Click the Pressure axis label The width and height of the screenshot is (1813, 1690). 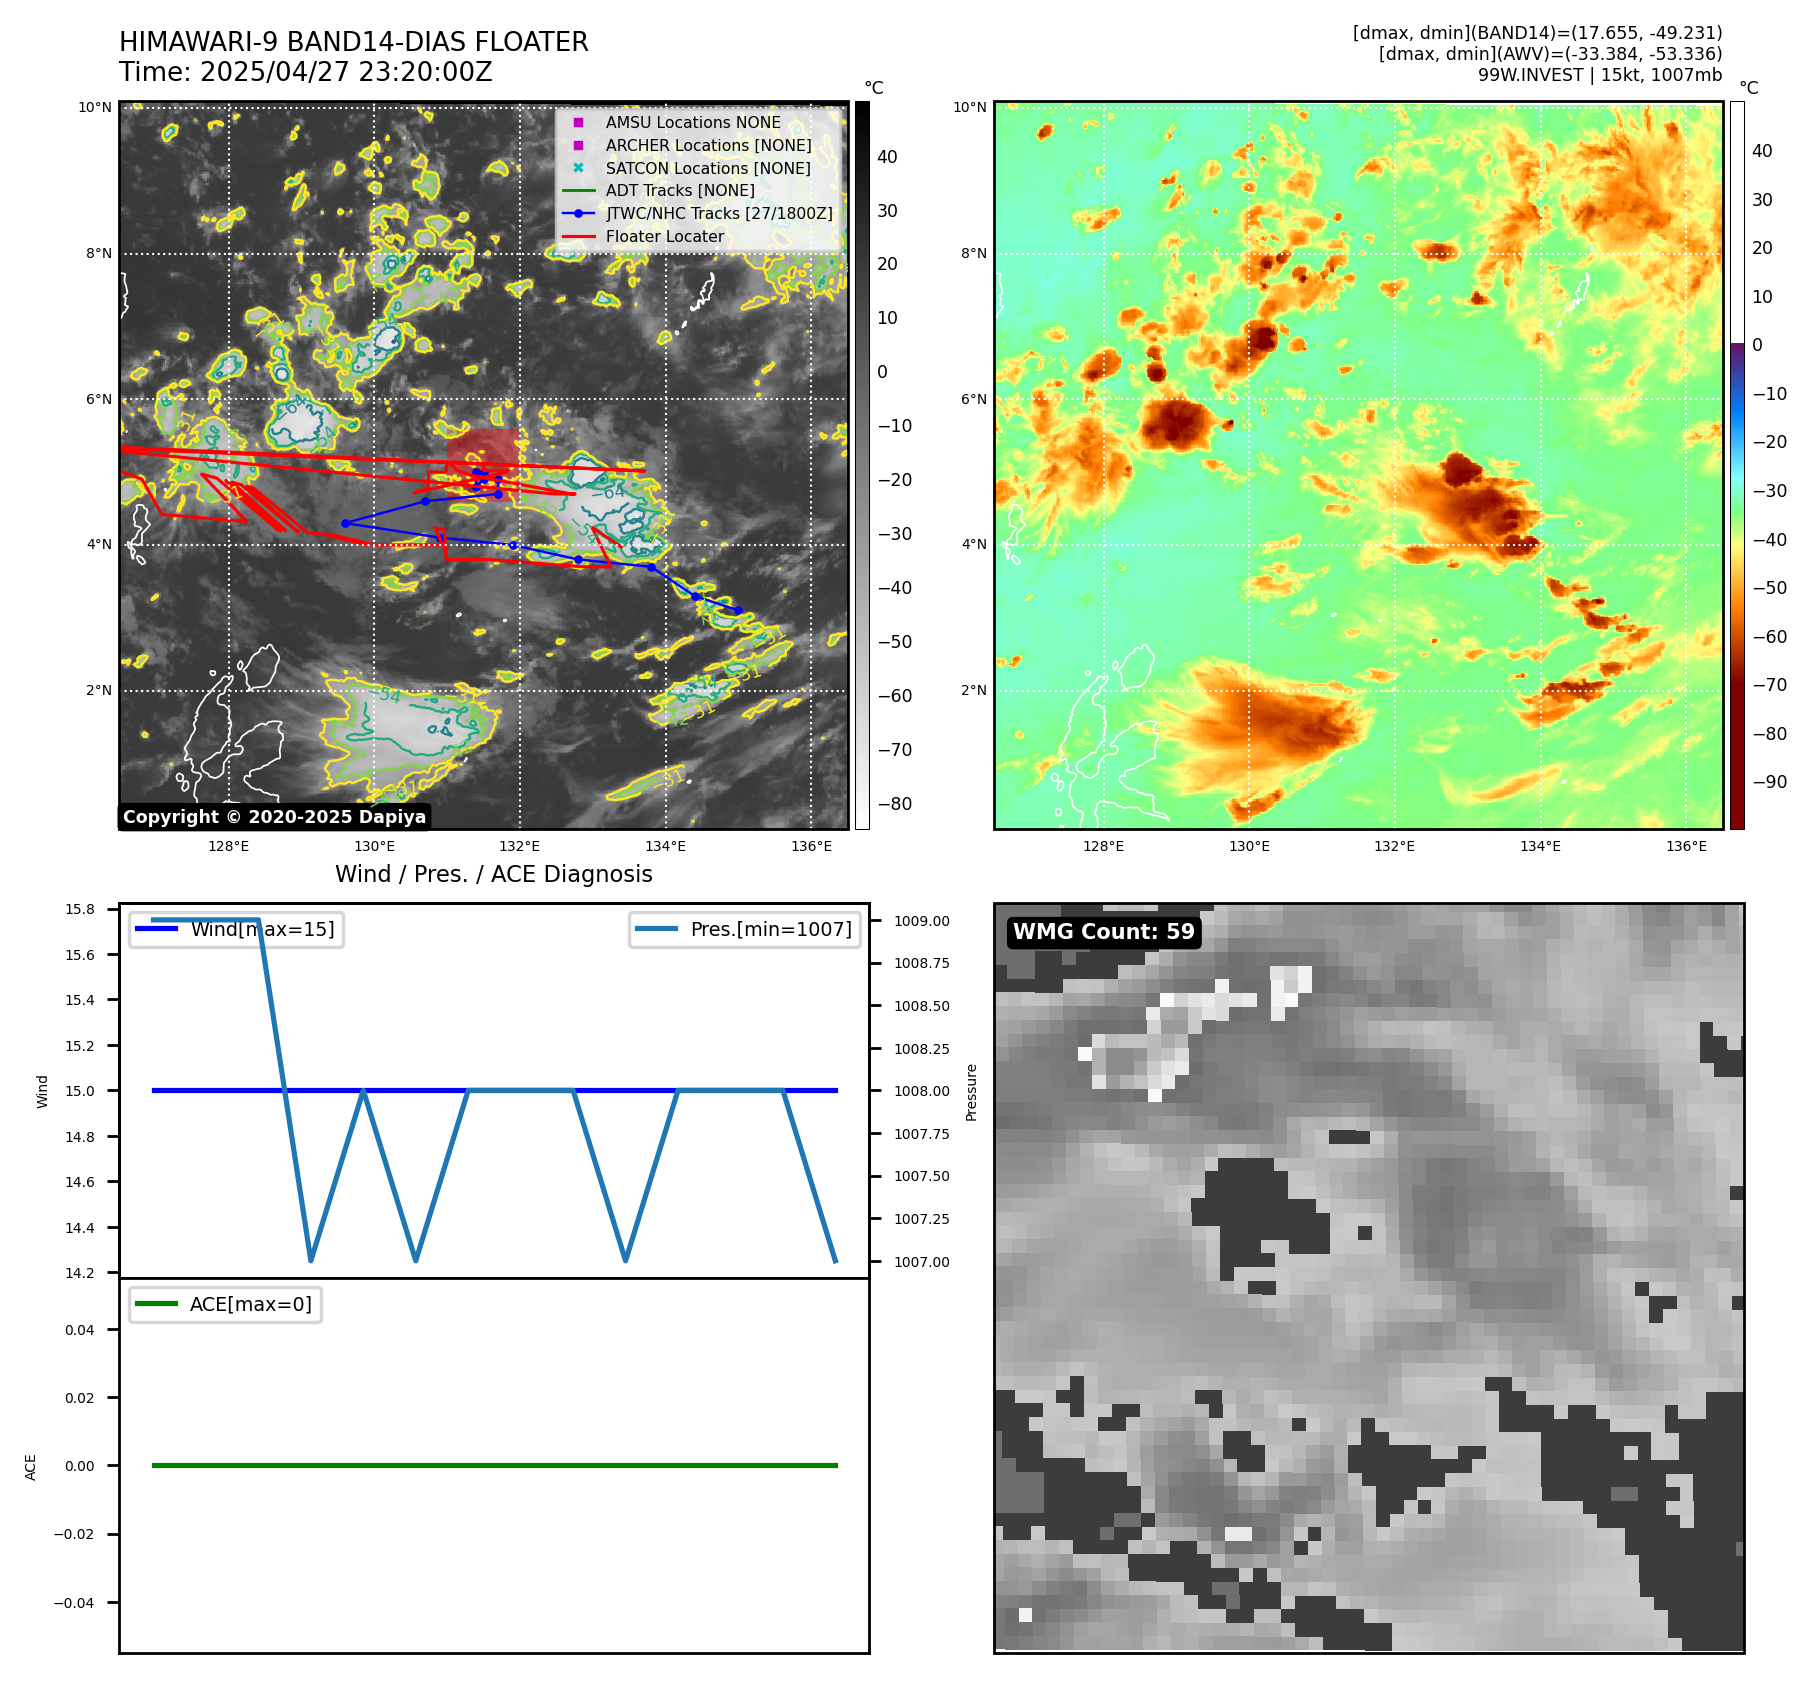[x=971, y=1092]
